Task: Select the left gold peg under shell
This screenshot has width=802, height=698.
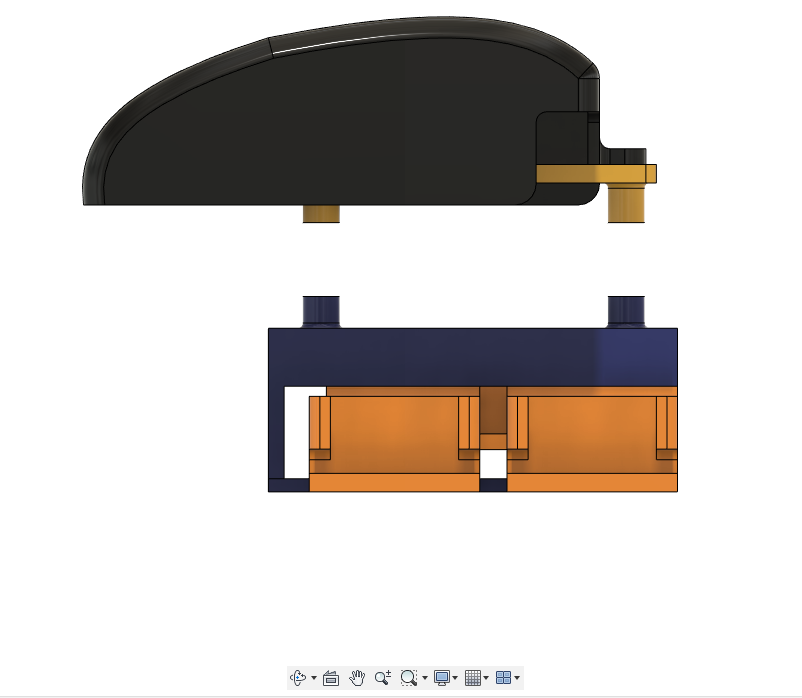Action: [321, 214]
